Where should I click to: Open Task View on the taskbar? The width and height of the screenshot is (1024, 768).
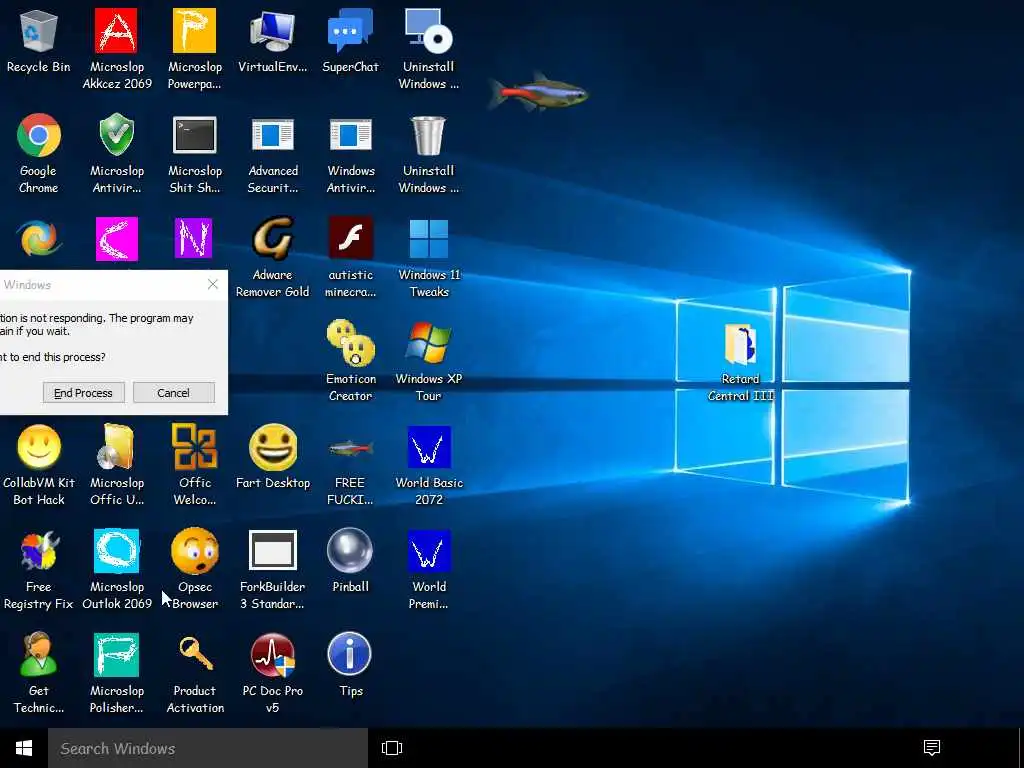point(392,748)
